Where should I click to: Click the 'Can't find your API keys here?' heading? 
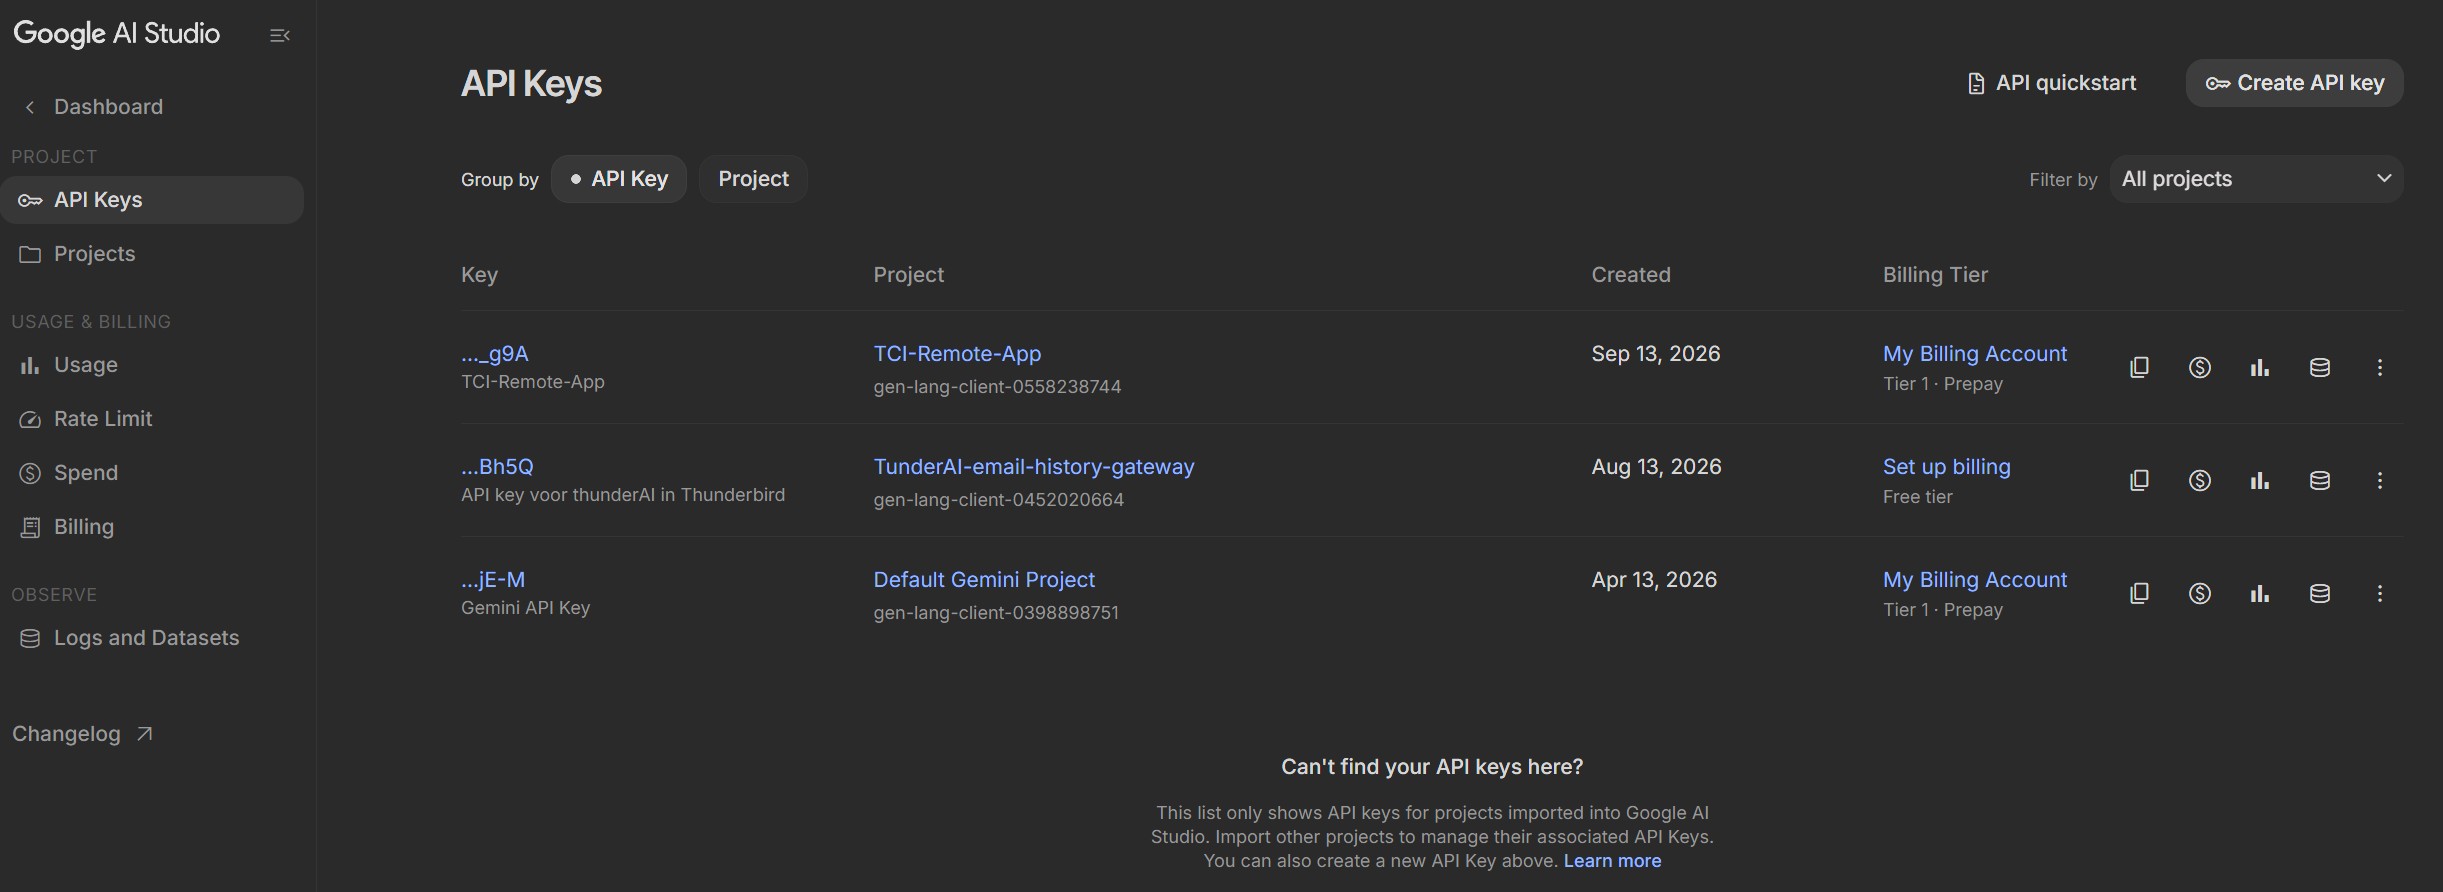pyautogui.click(x=1432, y=767)
